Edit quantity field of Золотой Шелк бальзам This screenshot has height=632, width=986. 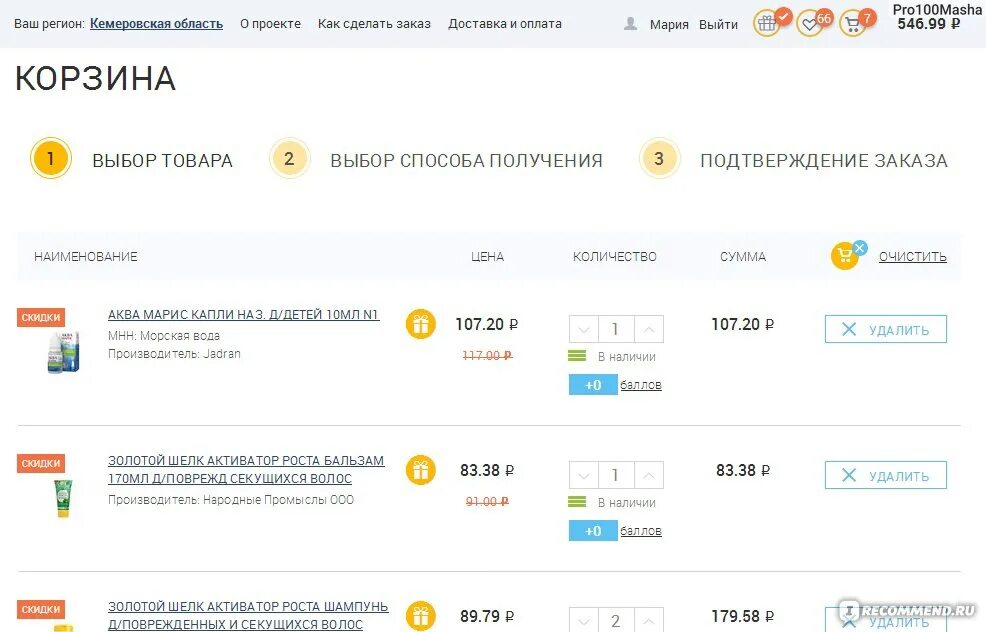point(616,475)
